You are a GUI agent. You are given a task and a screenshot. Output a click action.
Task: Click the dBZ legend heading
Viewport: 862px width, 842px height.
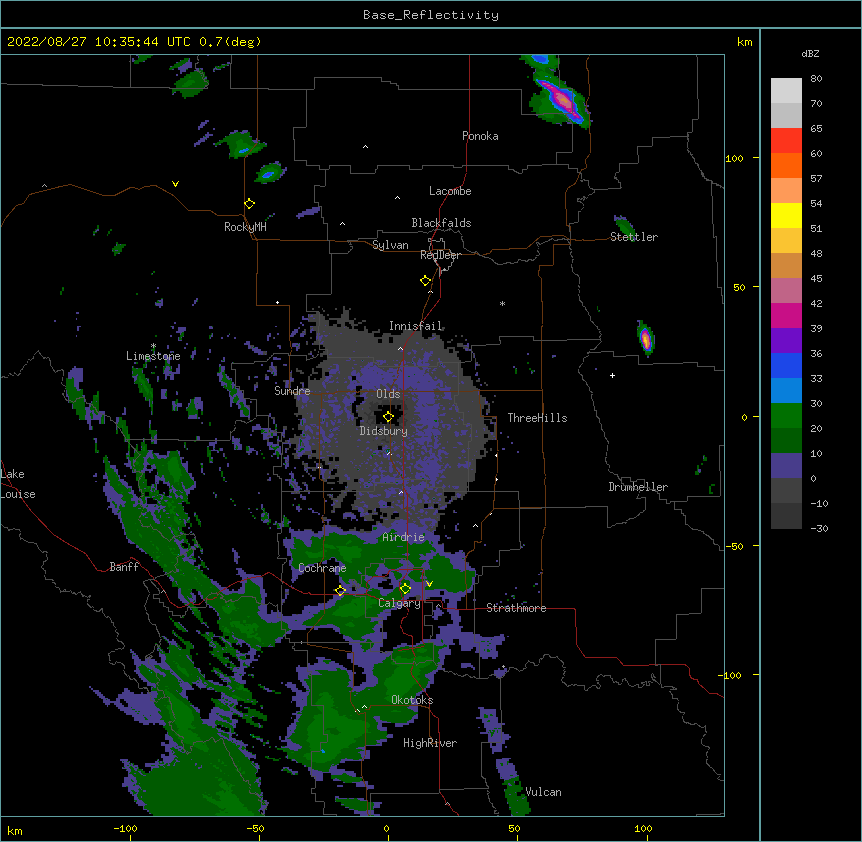(x=810, y=53)
